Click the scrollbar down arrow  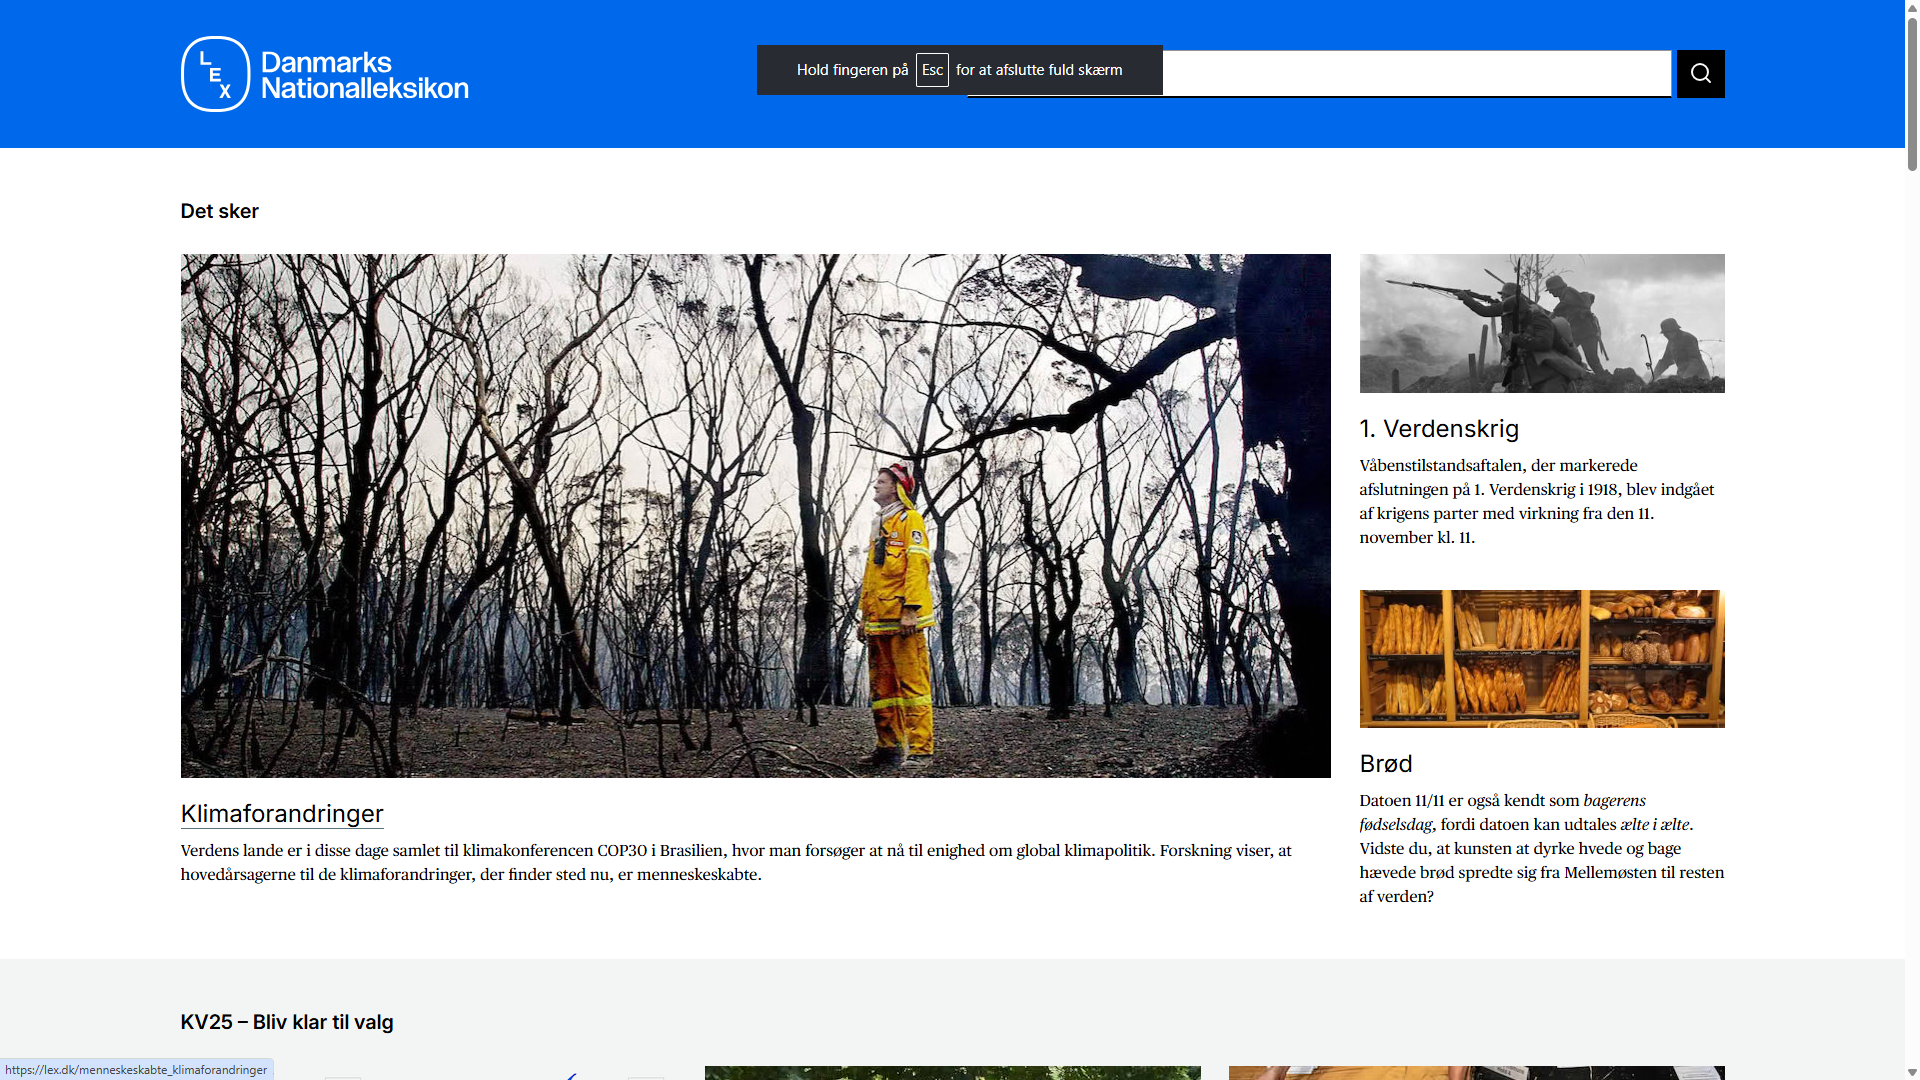[1912, 1072]
